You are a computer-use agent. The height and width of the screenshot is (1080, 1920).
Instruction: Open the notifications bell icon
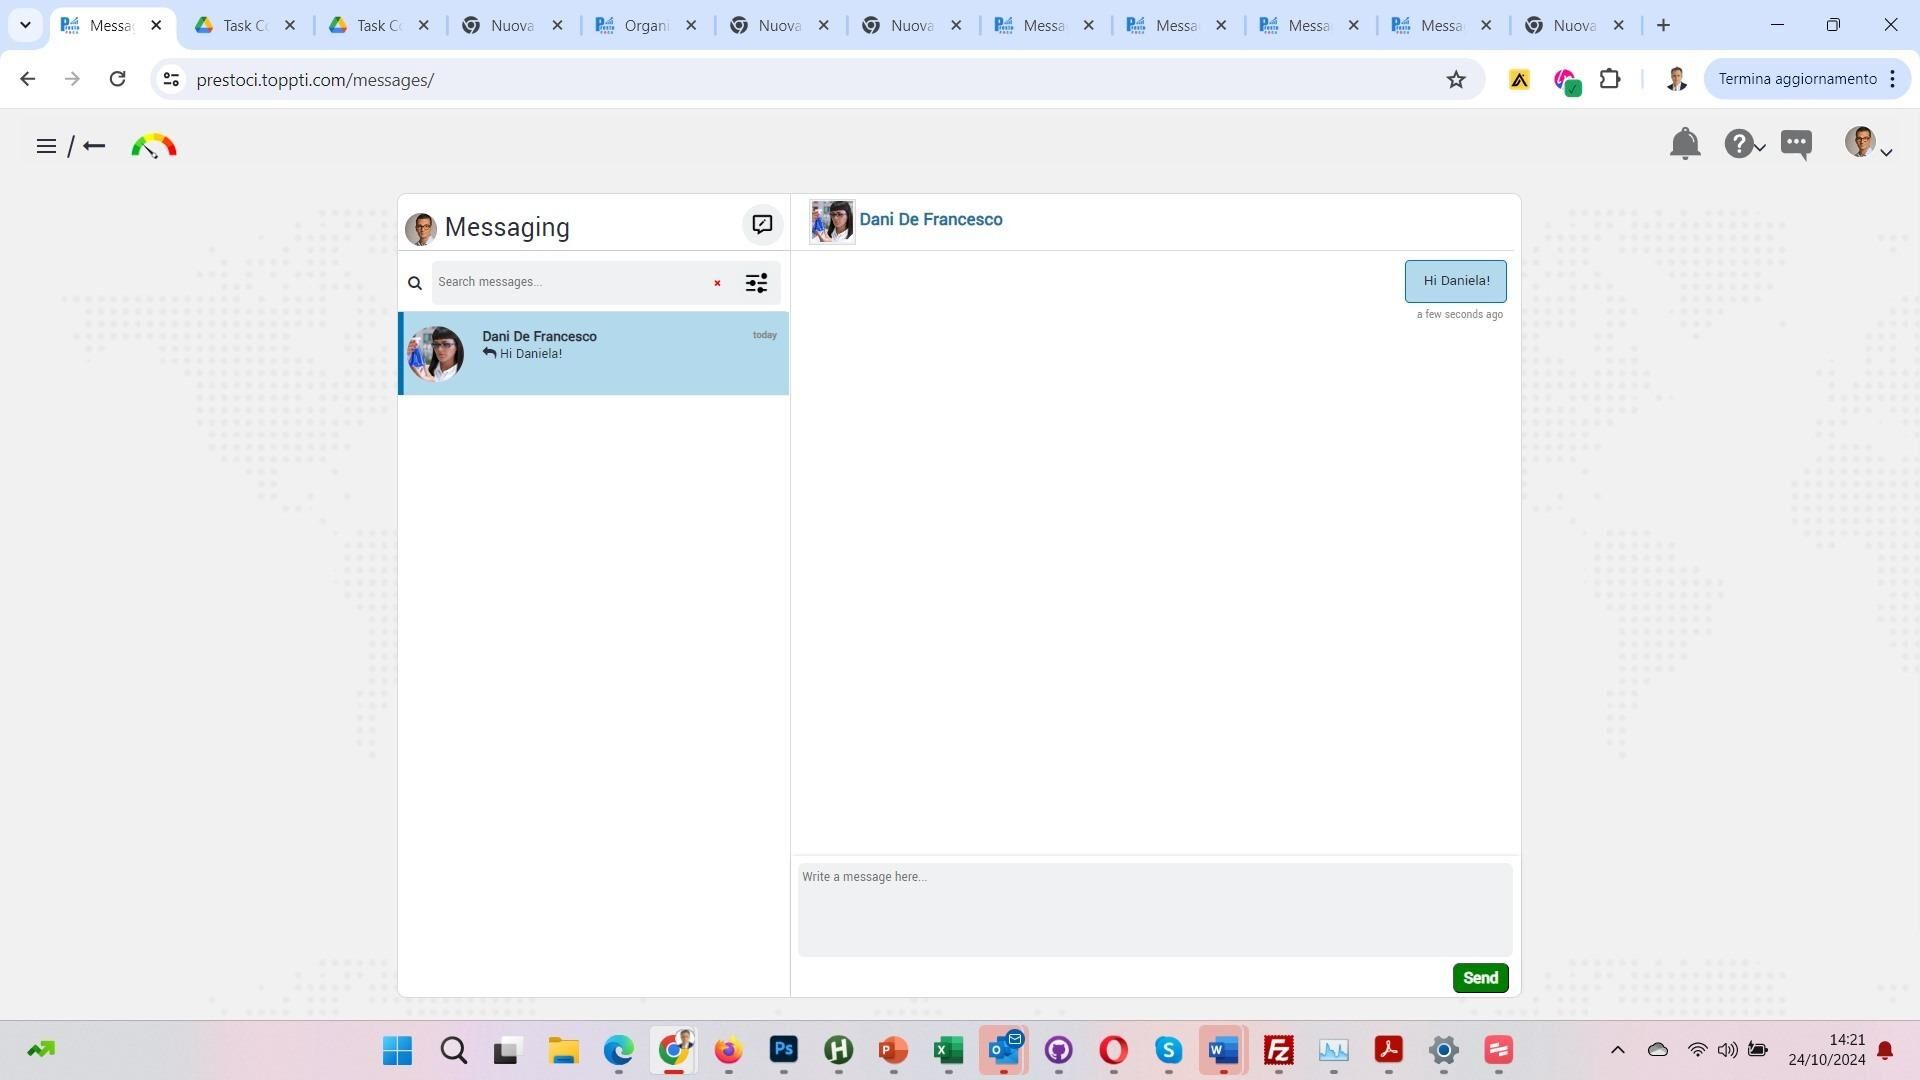(1685, 144)
